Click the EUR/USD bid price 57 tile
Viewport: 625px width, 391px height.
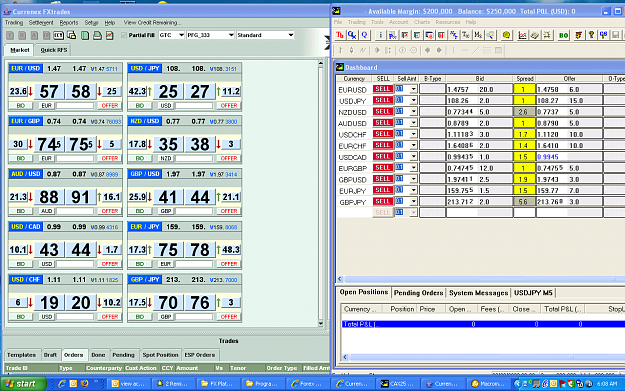pyautogui.click(x=49, y=92)
